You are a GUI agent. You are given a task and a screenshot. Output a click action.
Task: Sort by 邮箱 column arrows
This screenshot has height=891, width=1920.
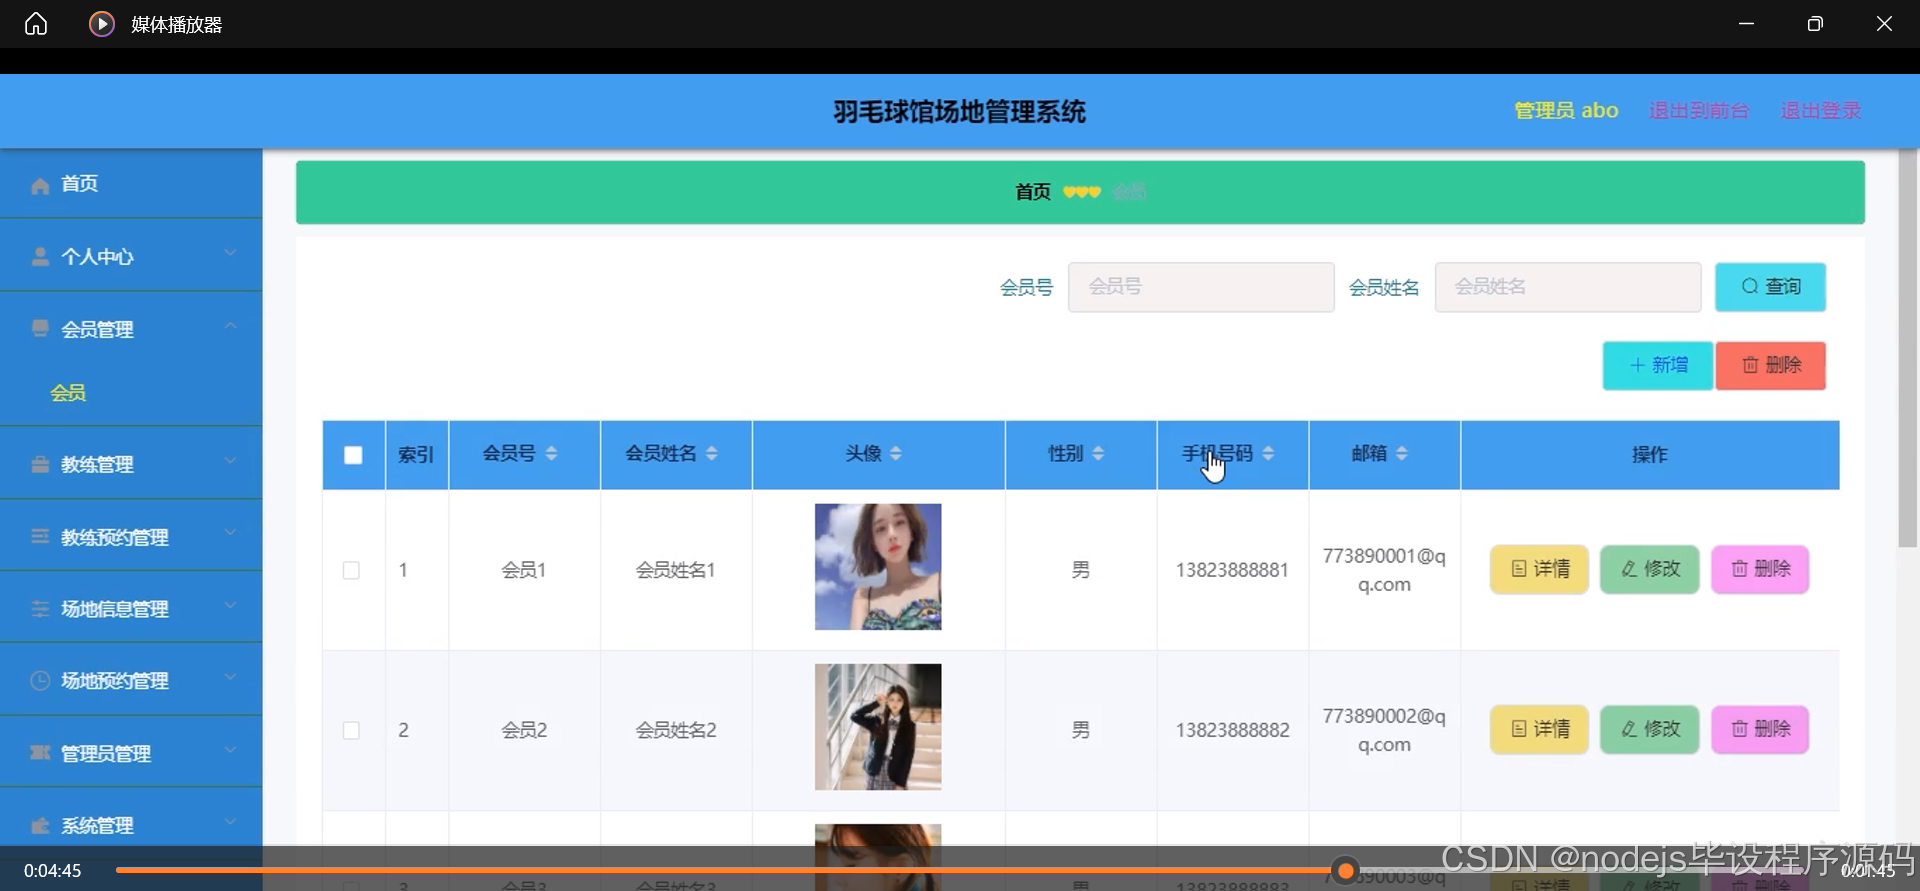pos(1401,454)
